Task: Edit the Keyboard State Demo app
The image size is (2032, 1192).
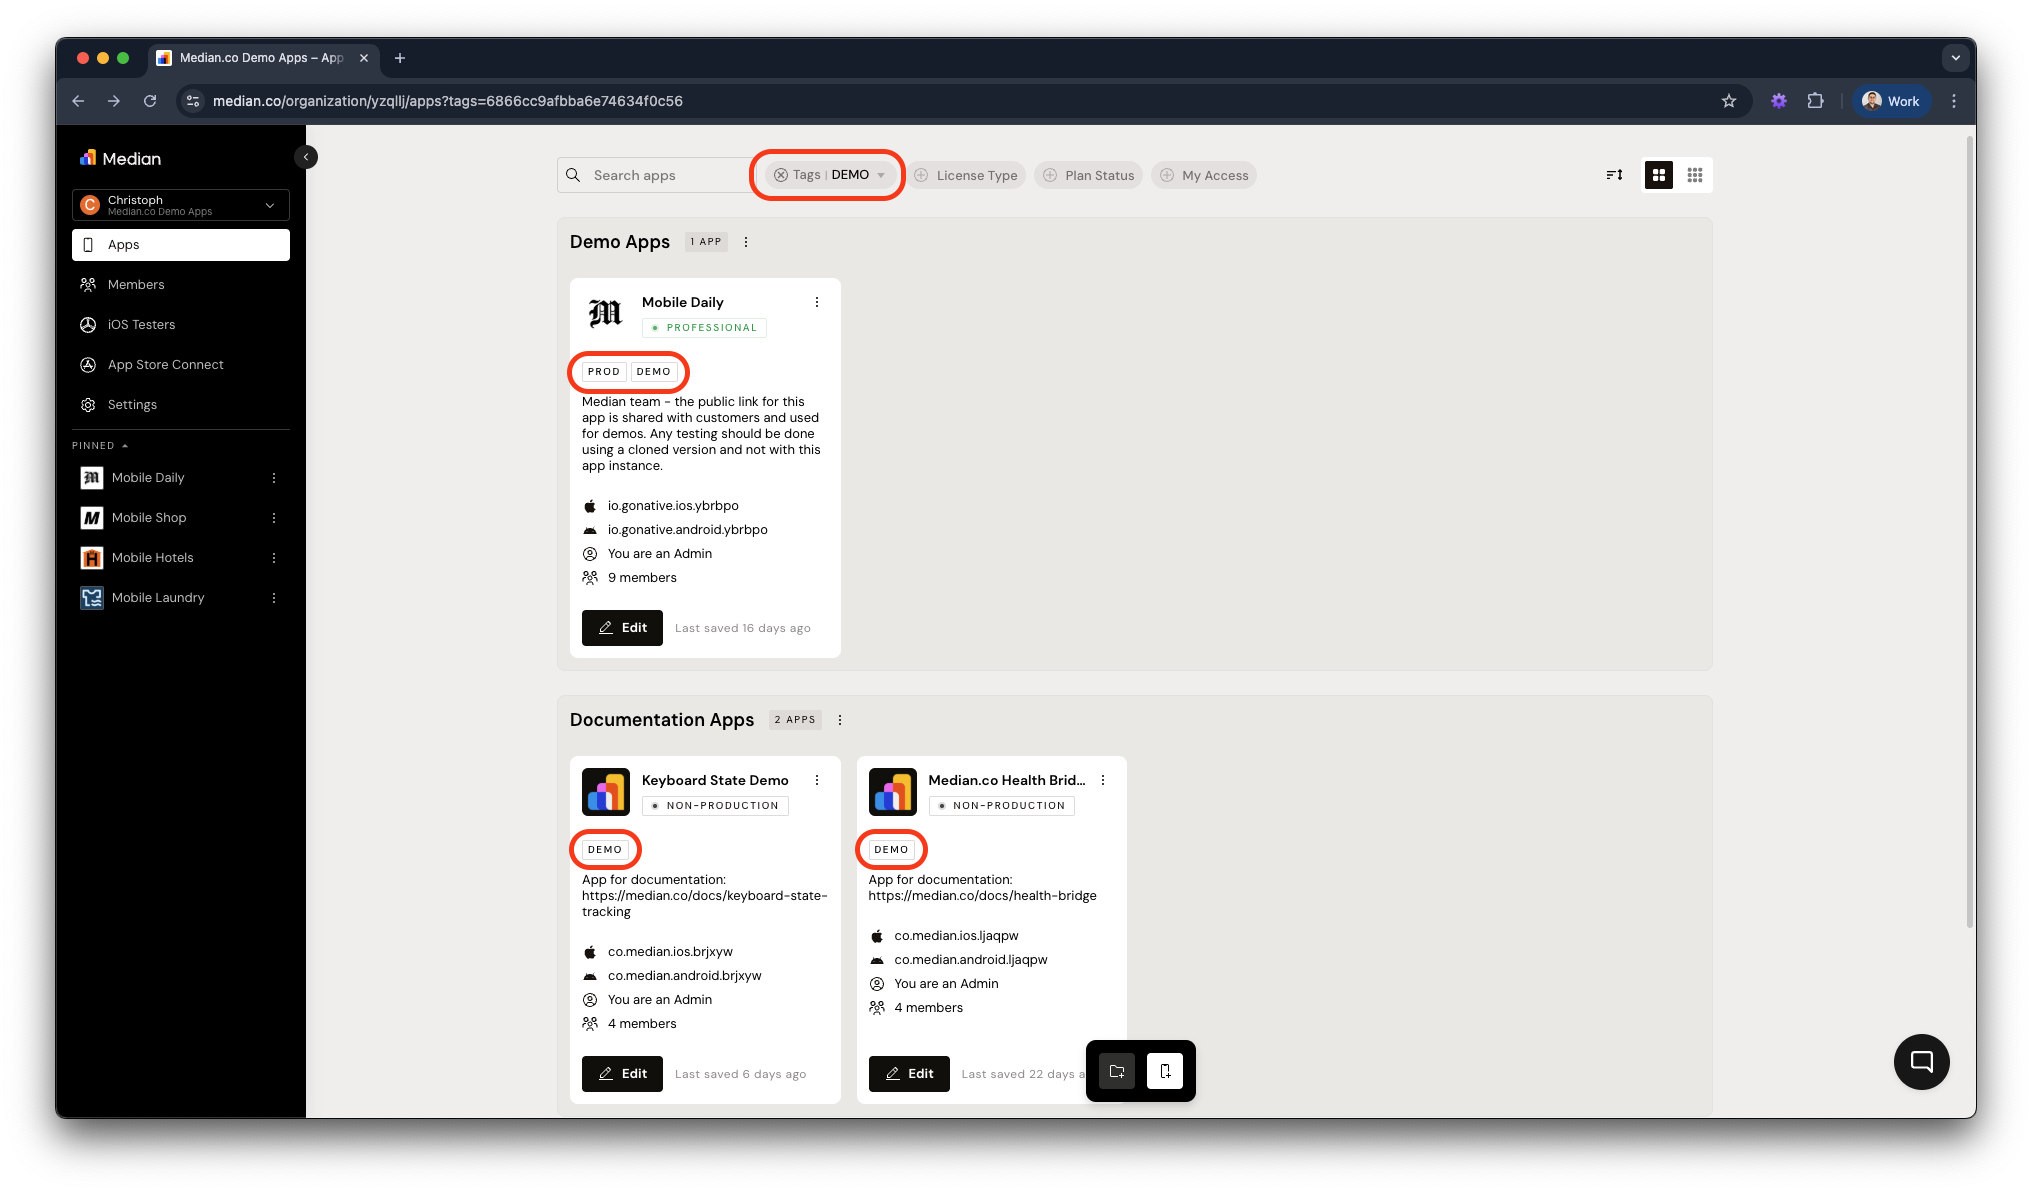Action: click(x=622, y=1074)
